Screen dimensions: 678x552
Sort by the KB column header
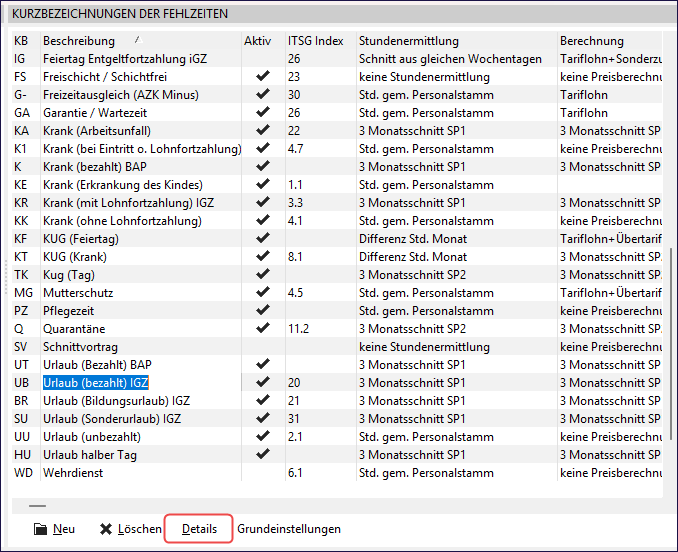click(x=21, y=41)
